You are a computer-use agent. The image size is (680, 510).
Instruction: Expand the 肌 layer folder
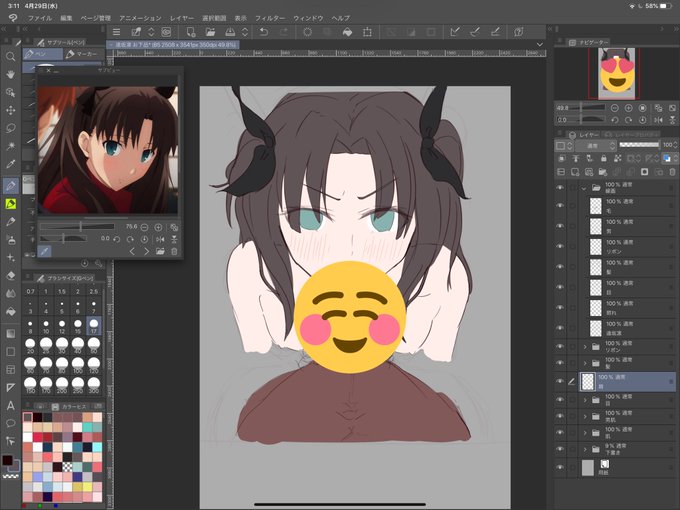pyautogui.click(x=585, y=433)
